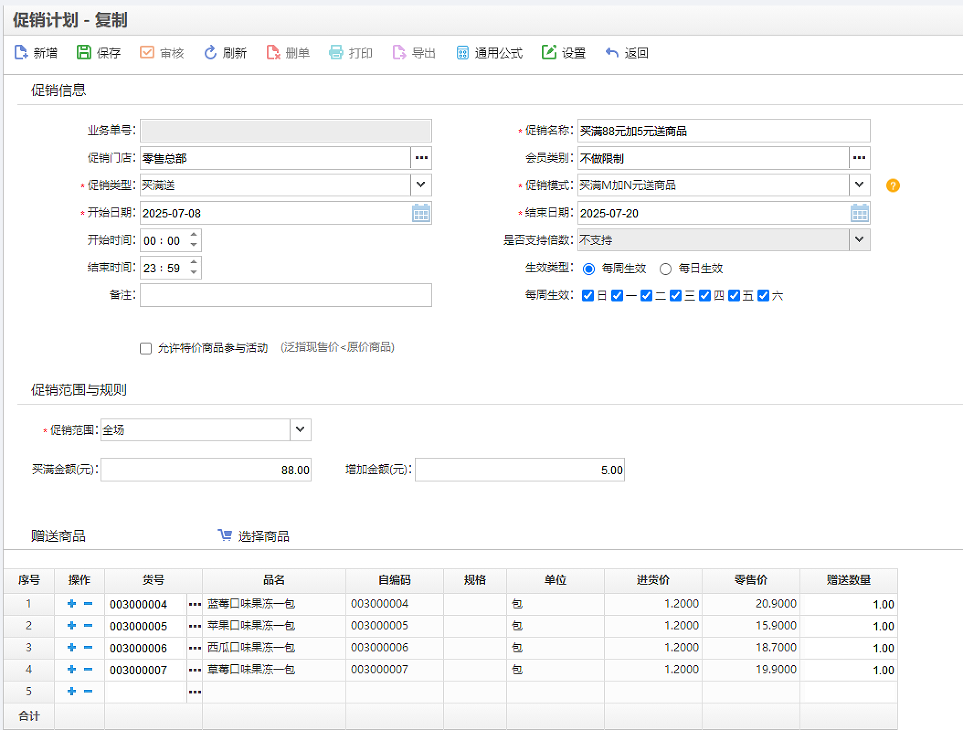
Task: Open the 结束日期 calendar picker
Action: tap(860, 213)
